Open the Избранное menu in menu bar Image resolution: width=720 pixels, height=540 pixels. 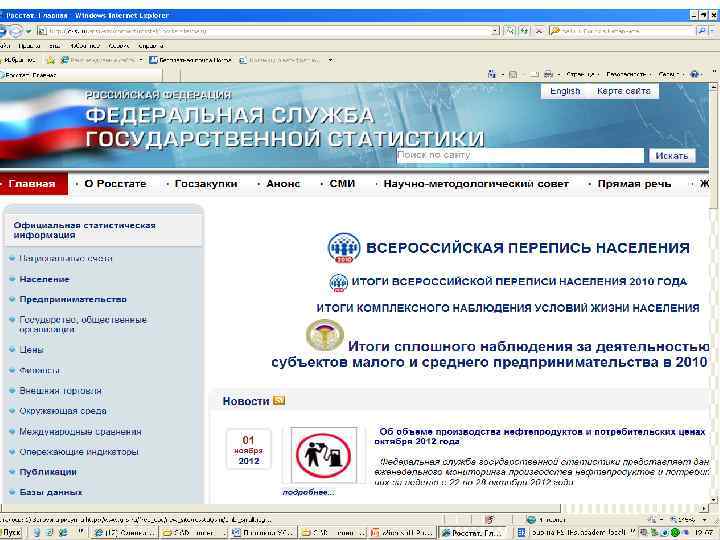[84, 46]
